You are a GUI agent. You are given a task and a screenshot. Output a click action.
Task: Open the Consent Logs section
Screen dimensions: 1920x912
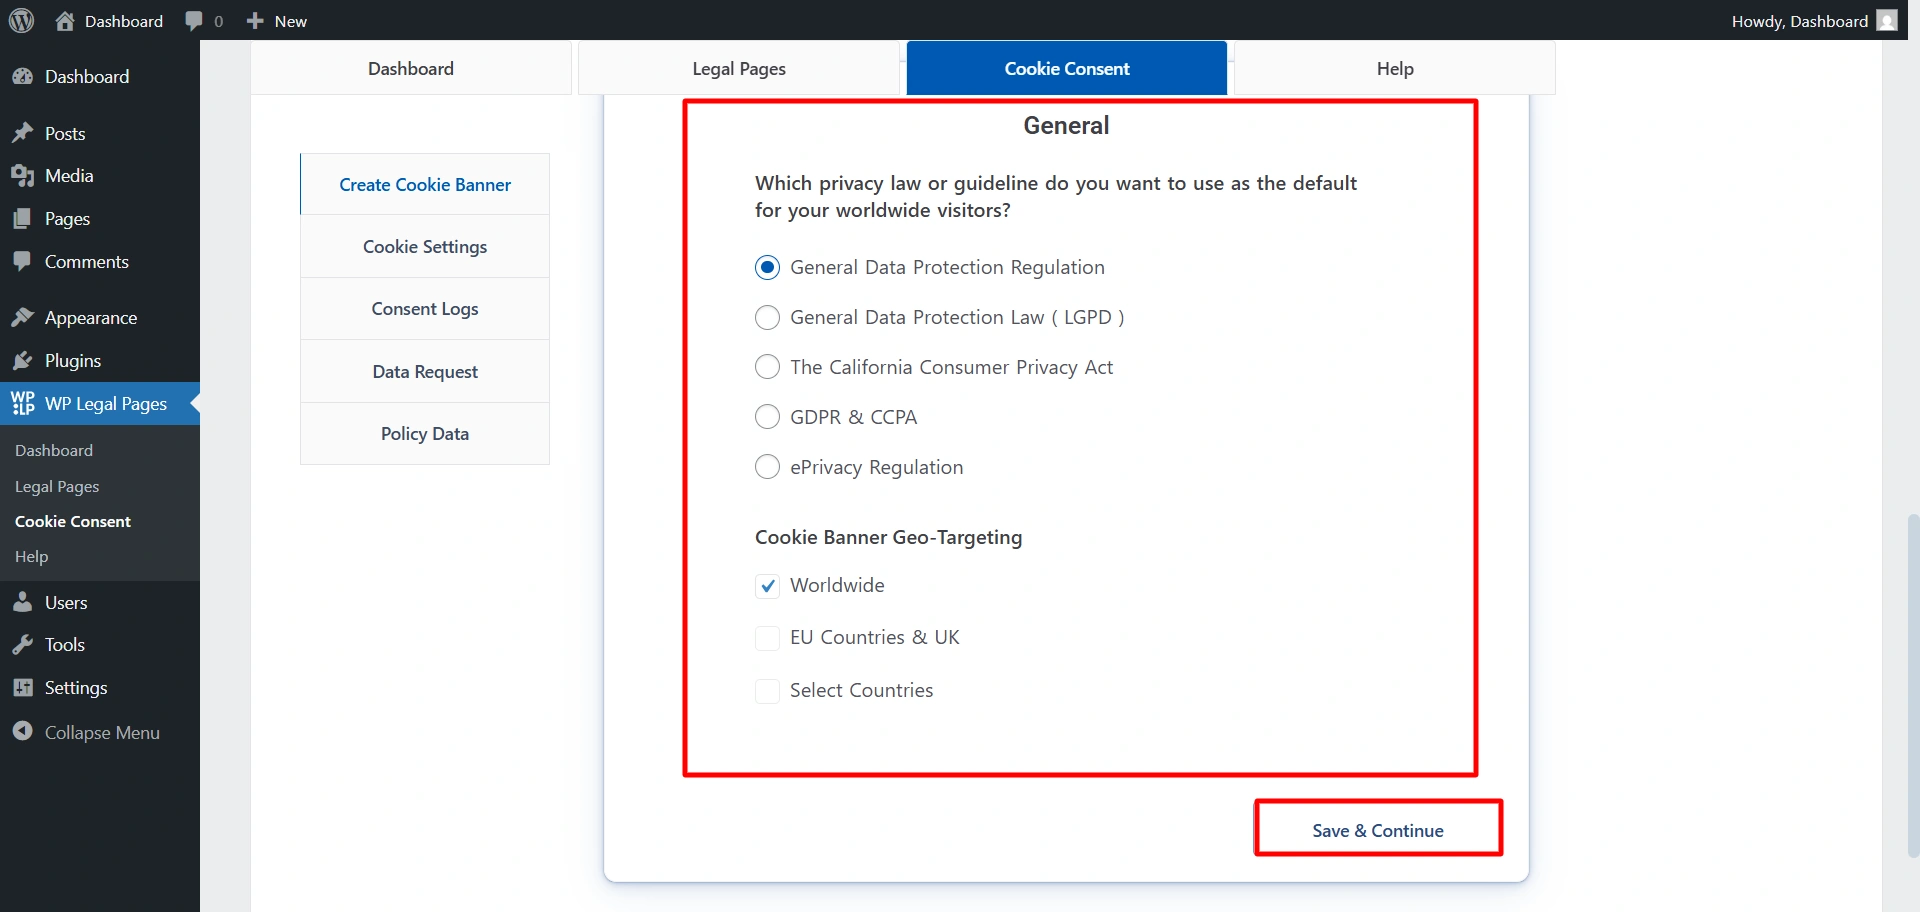pos(425,309)
